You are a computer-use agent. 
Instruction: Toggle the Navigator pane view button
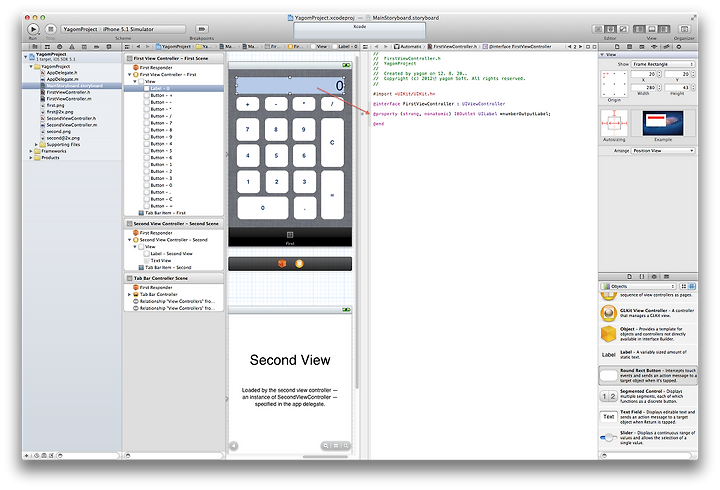pos(639,29)
